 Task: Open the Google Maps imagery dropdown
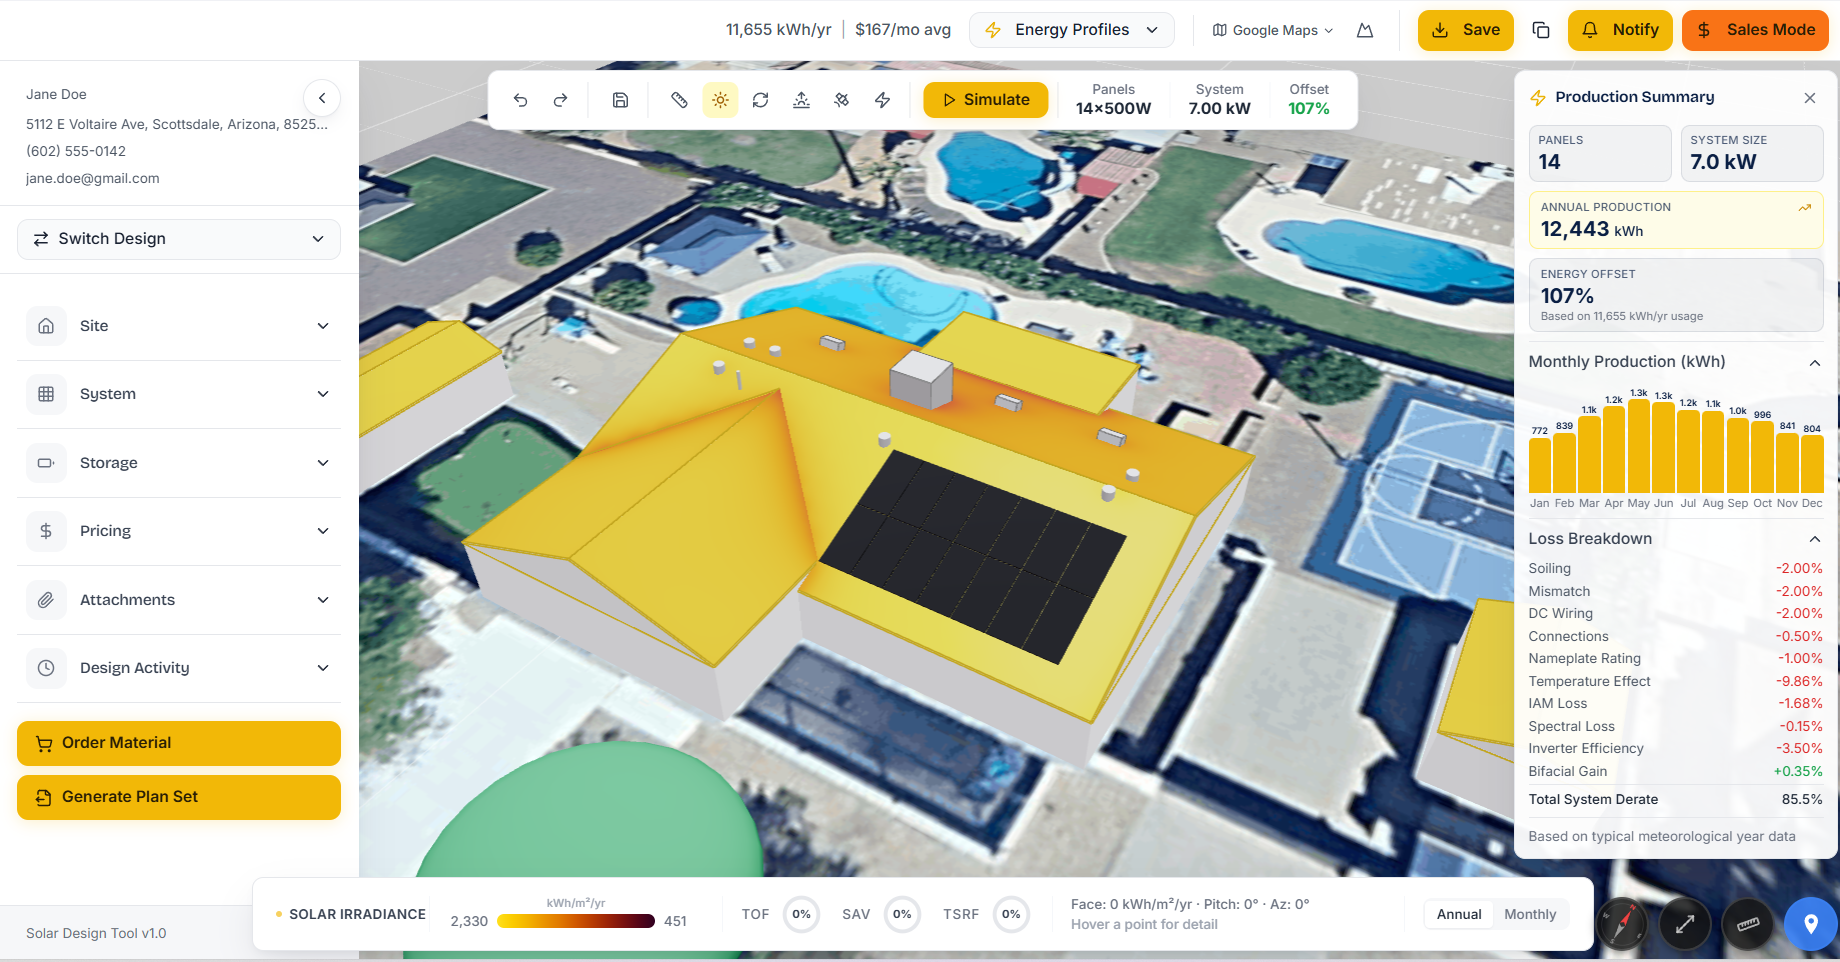coord(1272,30)
